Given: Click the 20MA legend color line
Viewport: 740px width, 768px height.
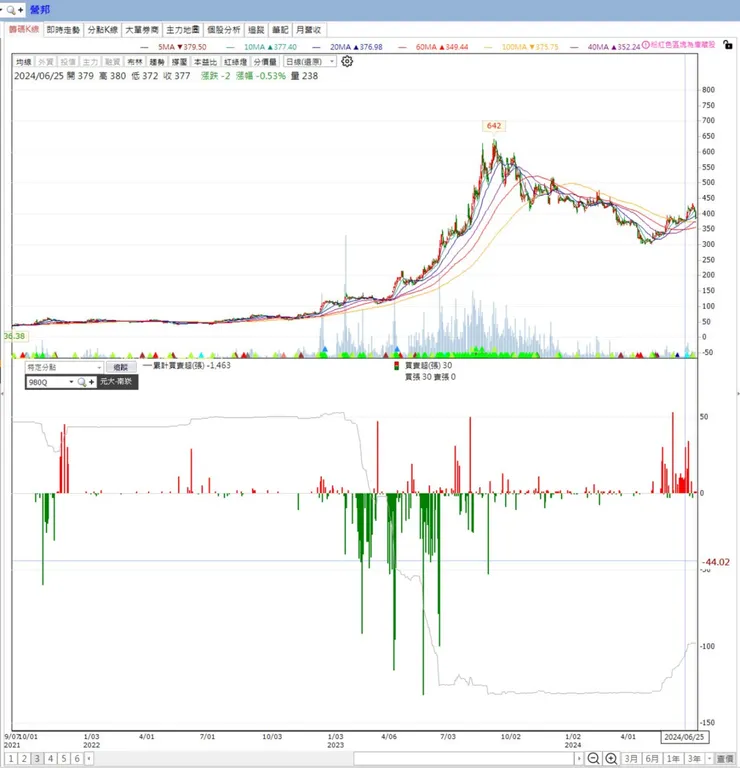Looking at the screenshot, I should (316, 48).
